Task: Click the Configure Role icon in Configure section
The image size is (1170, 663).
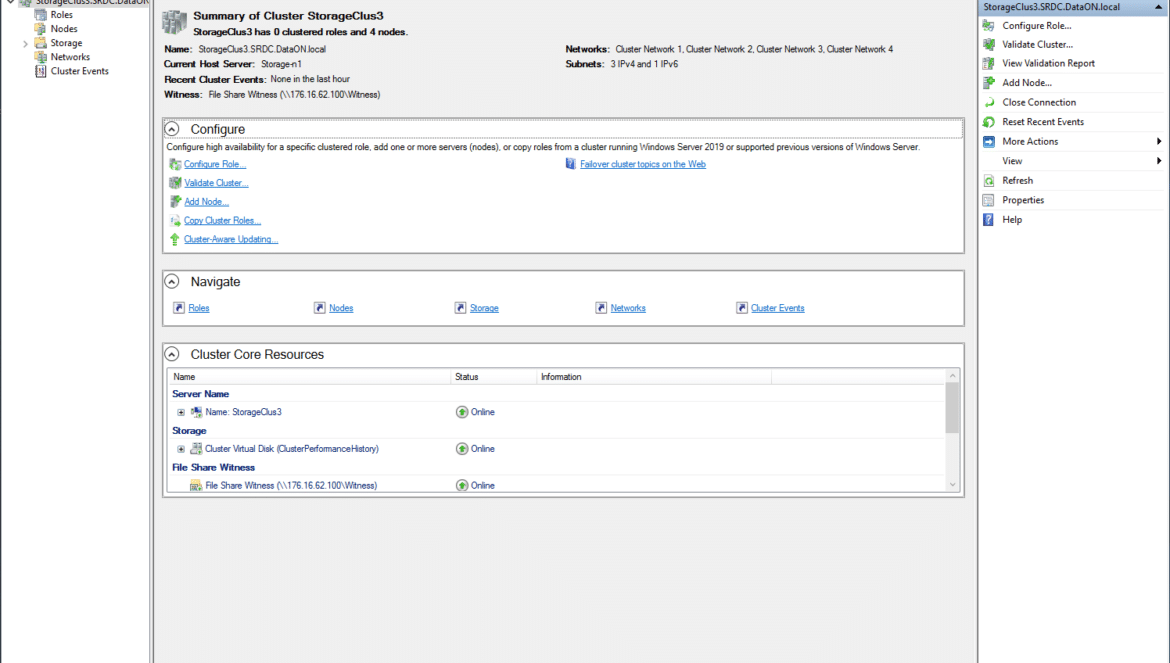Action: pyautogui.click(x=175, y=164)
